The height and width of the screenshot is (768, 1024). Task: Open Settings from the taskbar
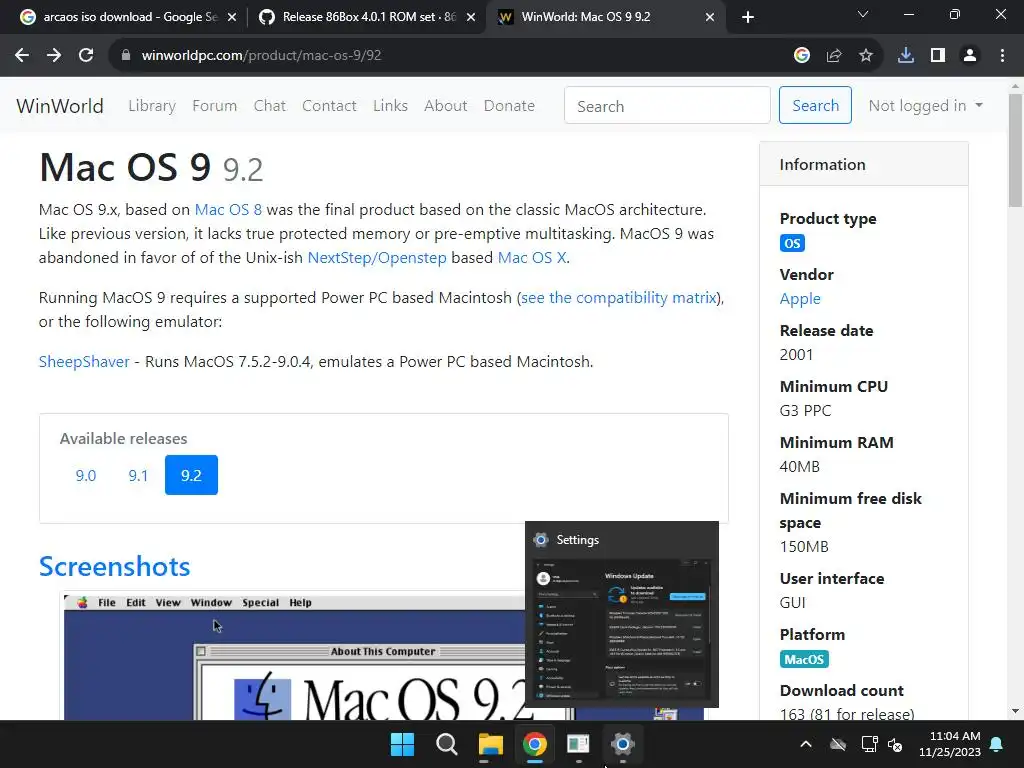[622, 744]
